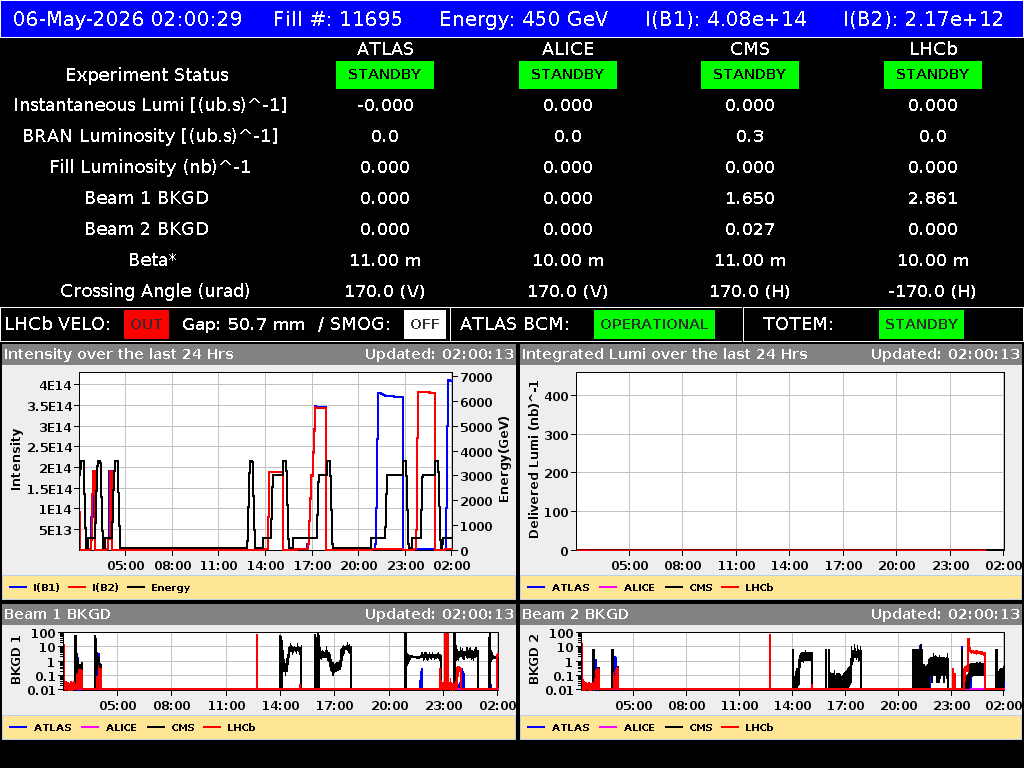Click the black Energy legend entry
Screen dimensions: 1024x768
159,587
